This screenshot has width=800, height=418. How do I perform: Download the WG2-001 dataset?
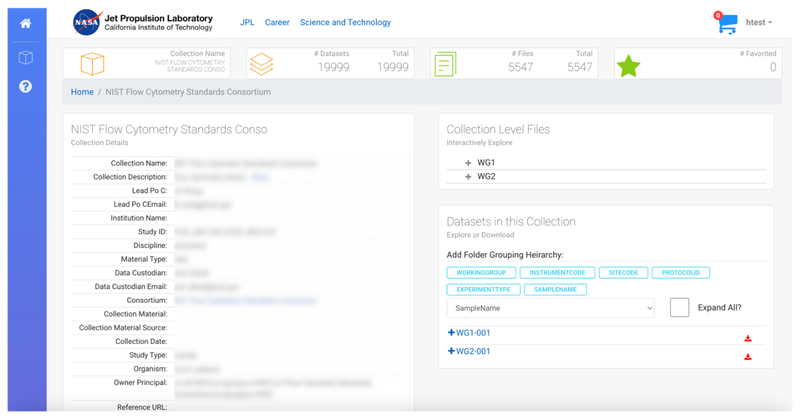tap(747, 357)
